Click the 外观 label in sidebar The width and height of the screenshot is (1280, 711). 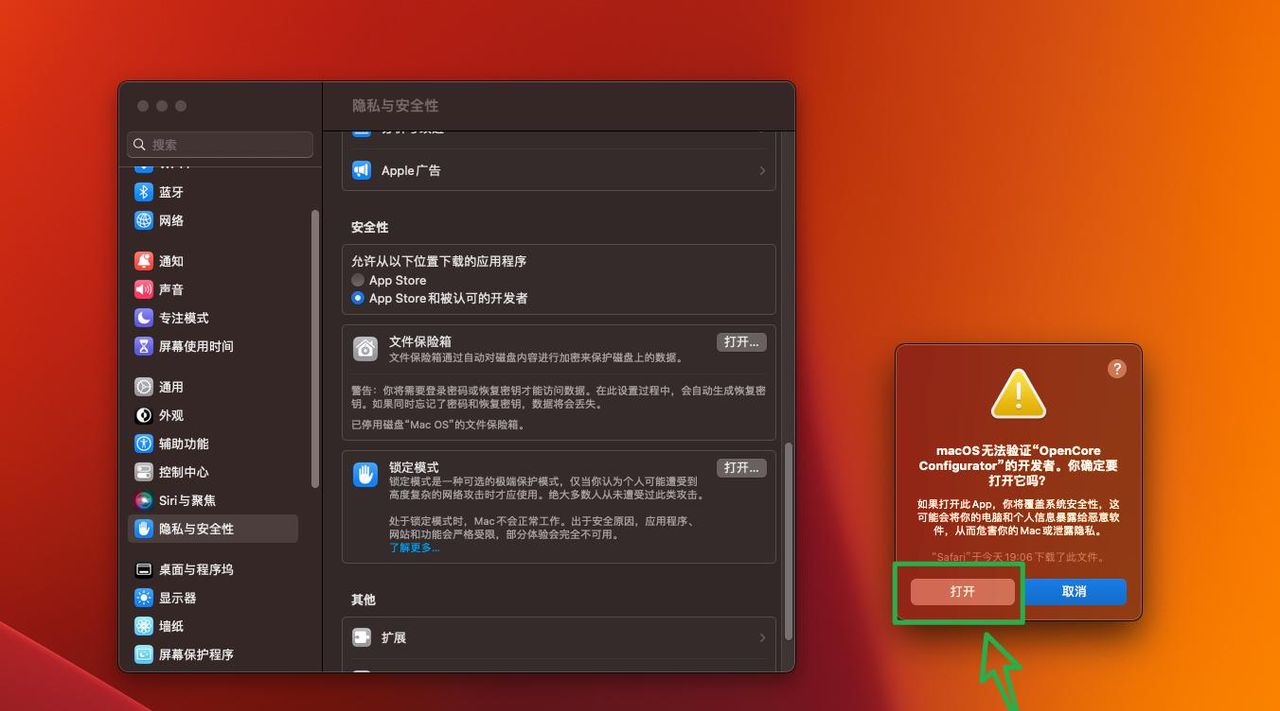(171, 415)
